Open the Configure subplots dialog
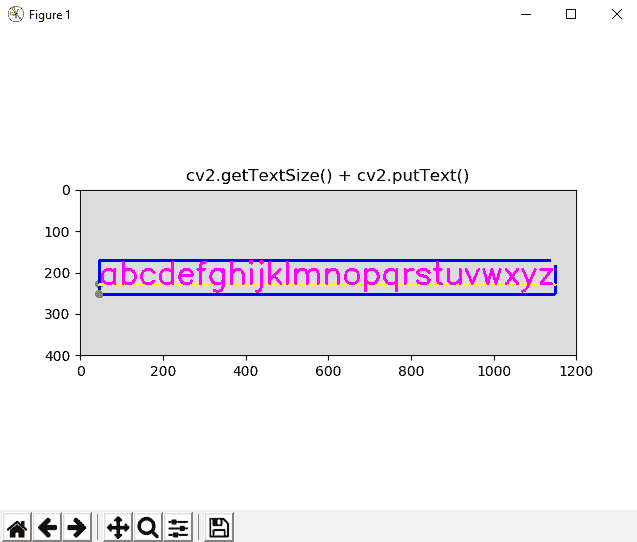The image size is (637, 542). pyautogui.click(x=178, y=527)
